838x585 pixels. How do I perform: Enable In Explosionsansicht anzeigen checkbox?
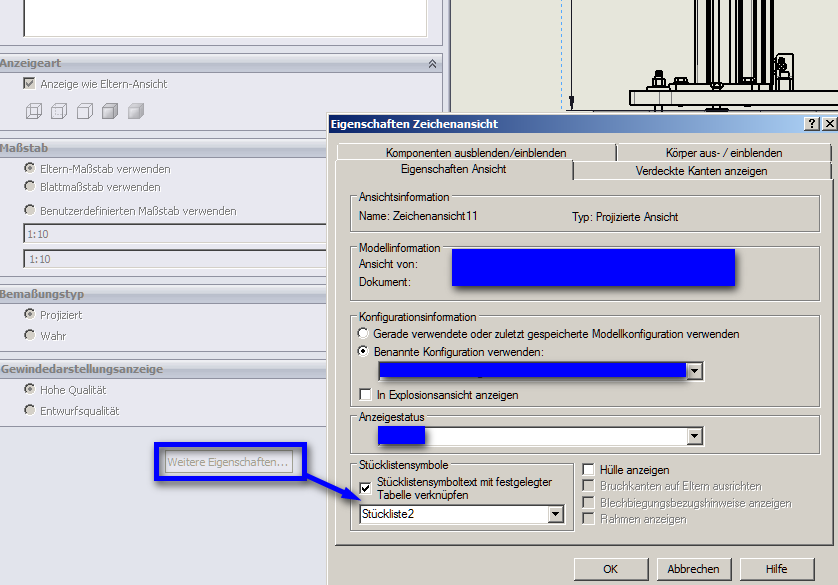366,394
